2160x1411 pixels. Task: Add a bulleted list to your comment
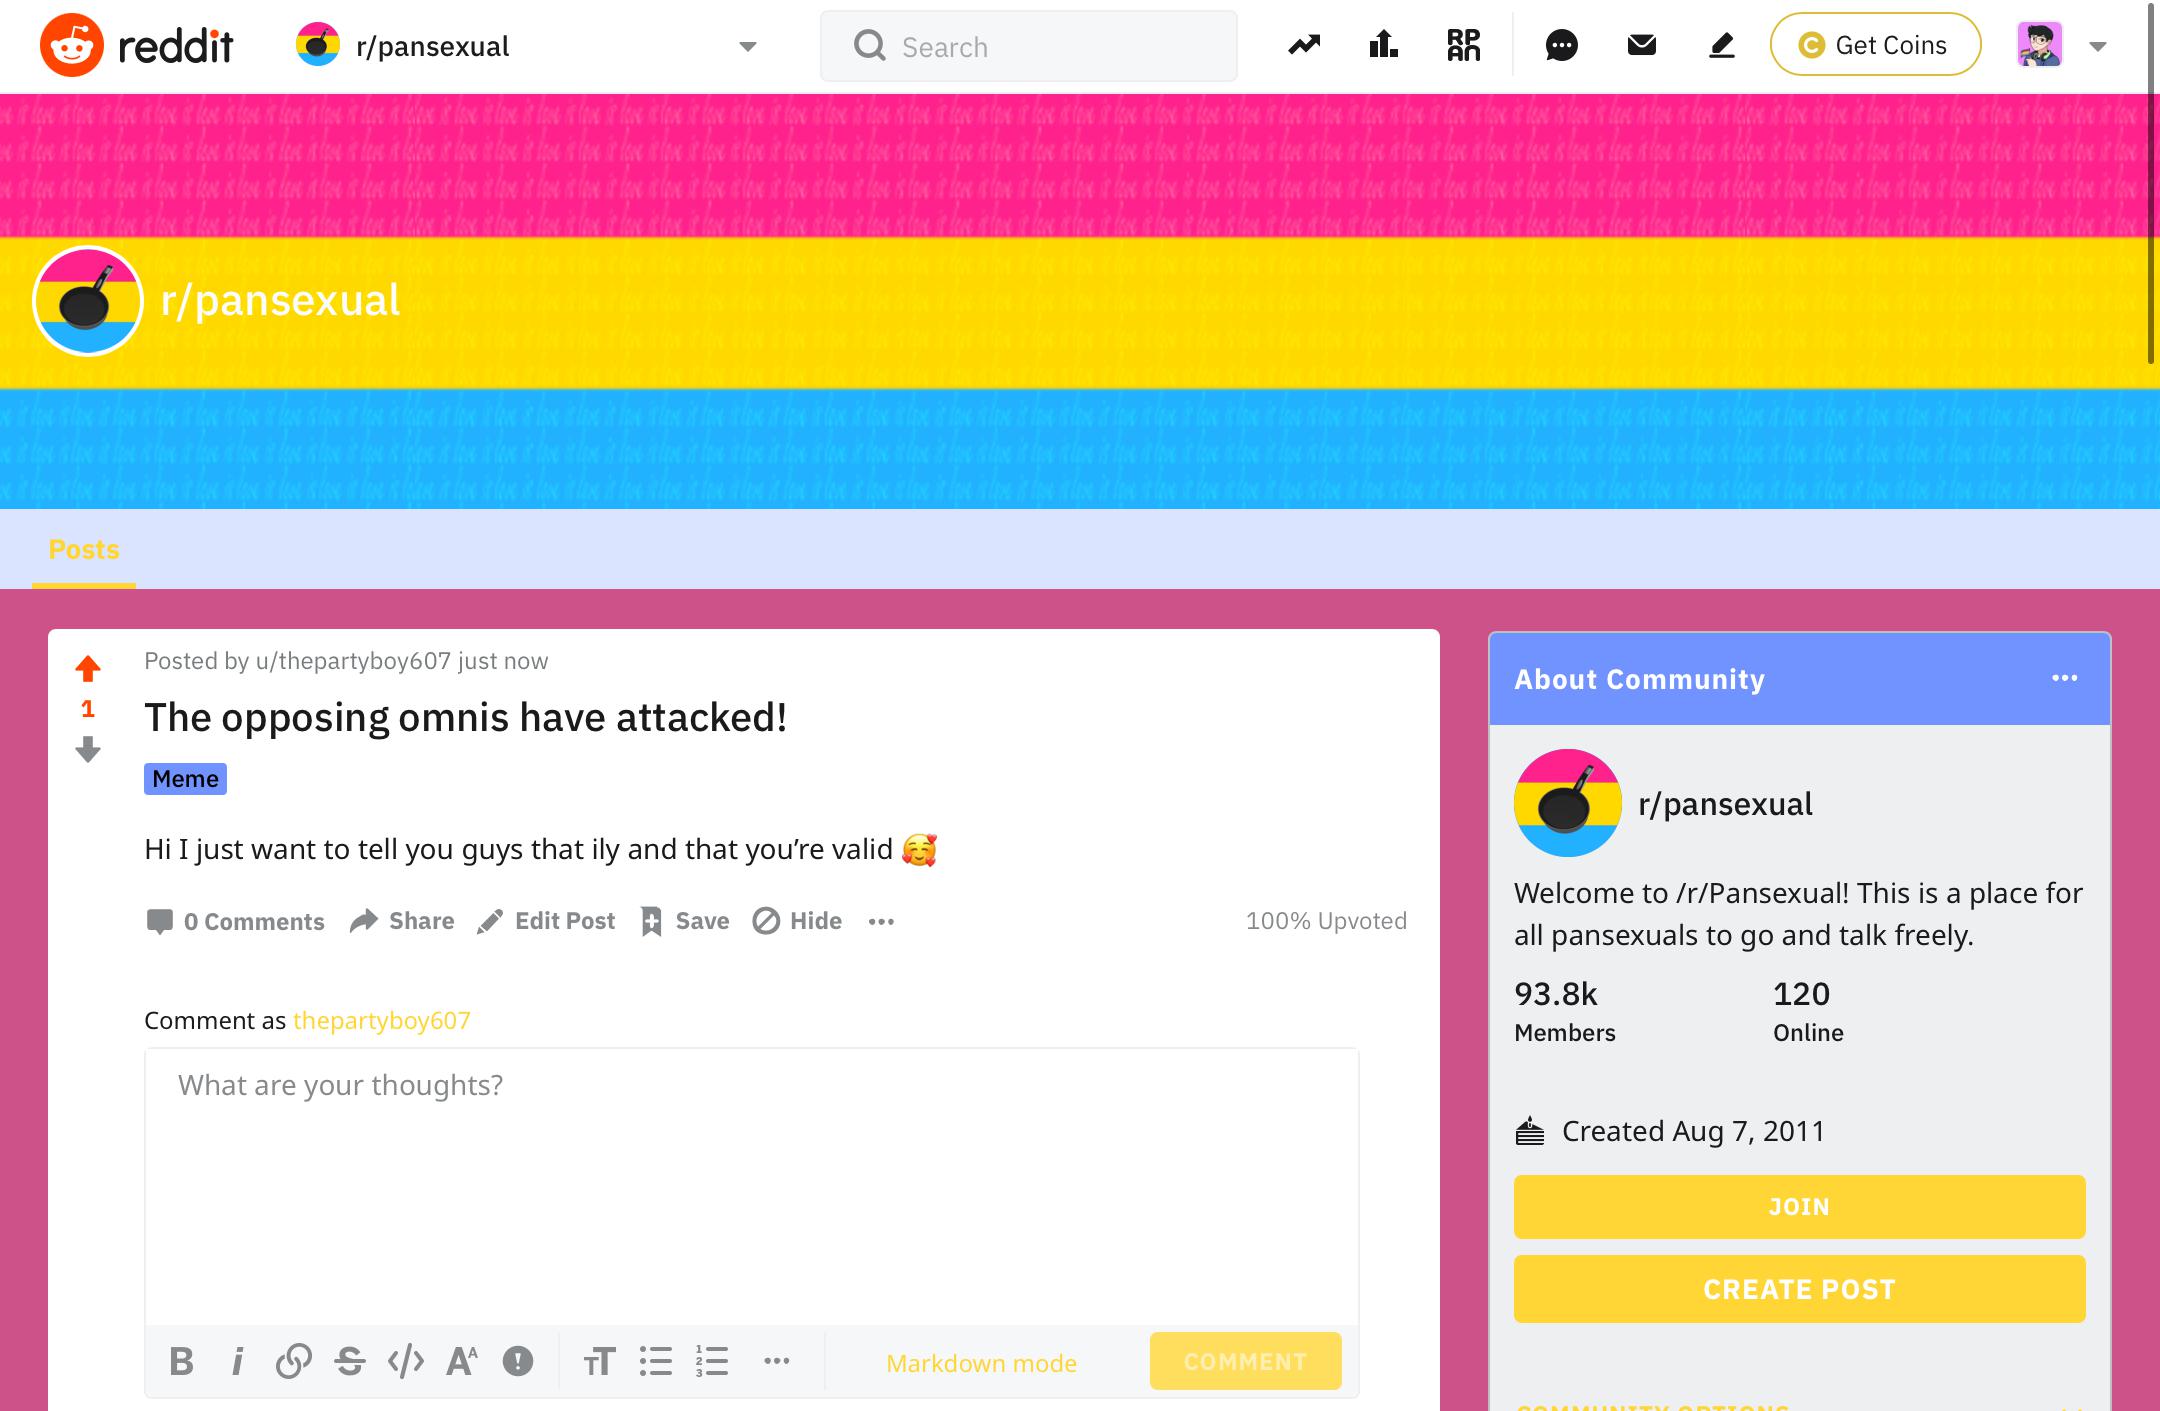click(x=655, y=1361)
